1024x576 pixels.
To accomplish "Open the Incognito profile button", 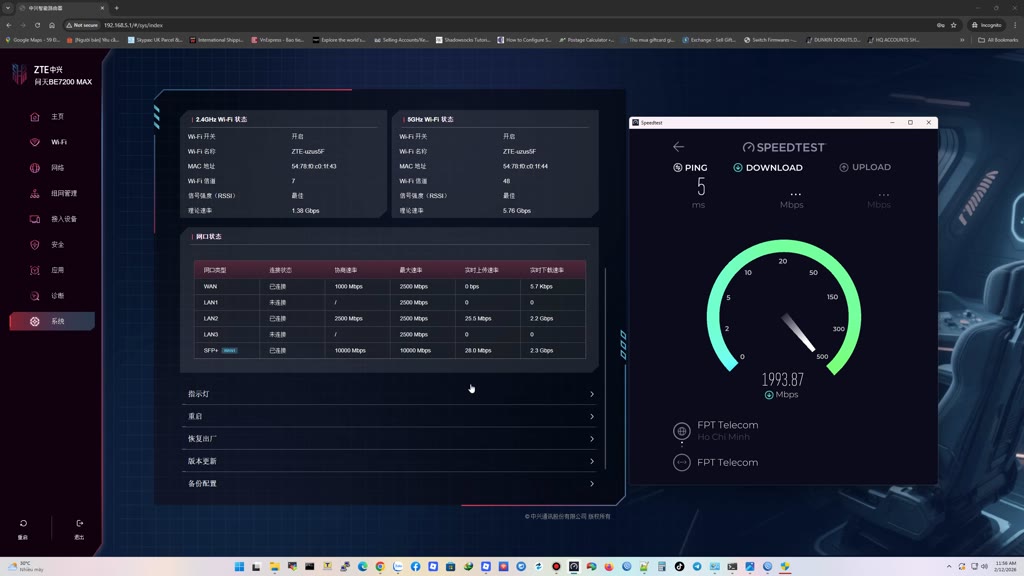I will click(x=986, y=25).
